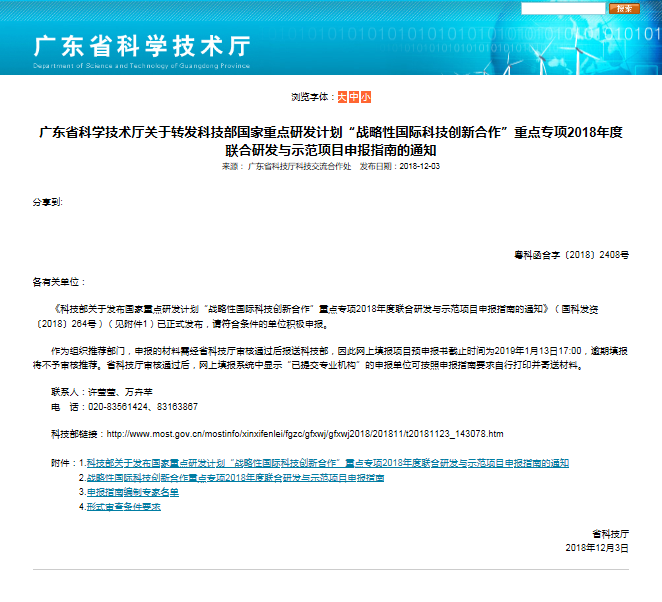The width and height of the screenshot is (662, 602).
Task: Open attachment 3 申报指南编制专家名单 link
Action: [x=133, y=492]
